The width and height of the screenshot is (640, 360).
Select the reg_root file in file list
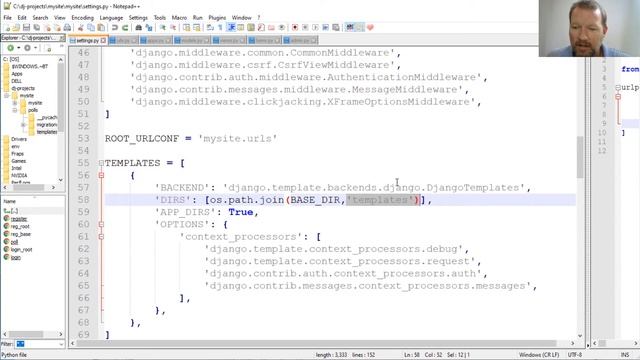(20, 227)
